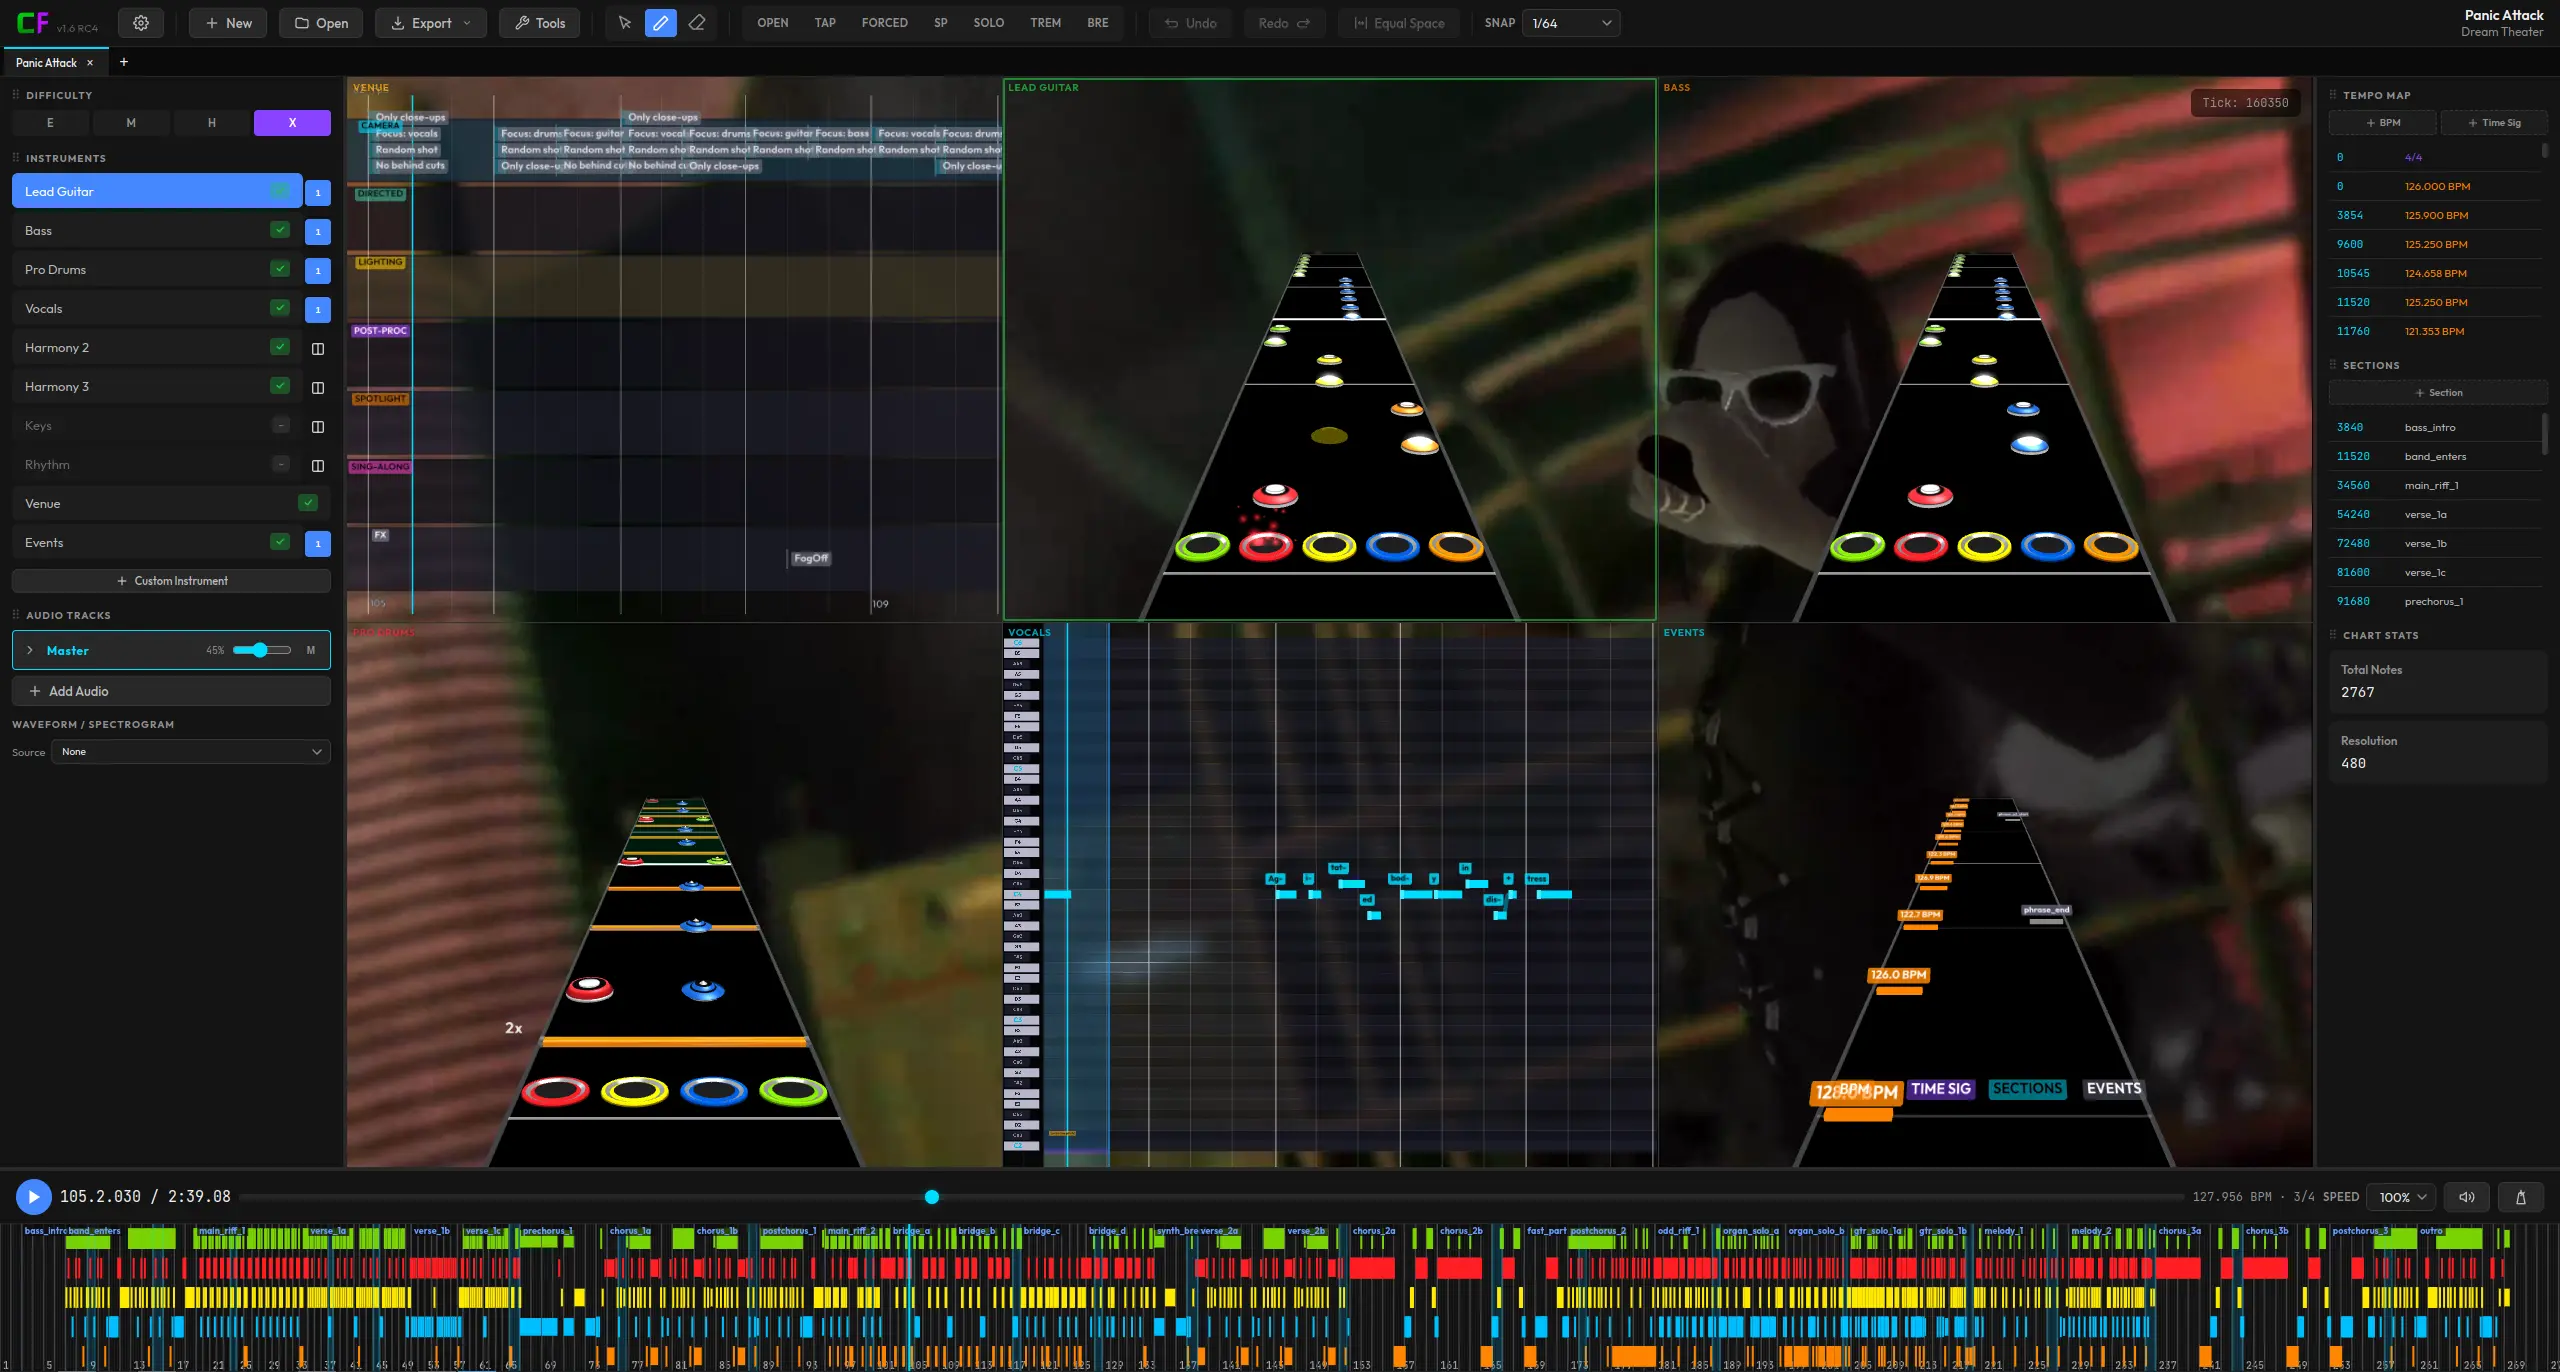This screenshot has width=2560, height=1372.
Task: Adjust the Master volume slider
Action: [262, 650]
